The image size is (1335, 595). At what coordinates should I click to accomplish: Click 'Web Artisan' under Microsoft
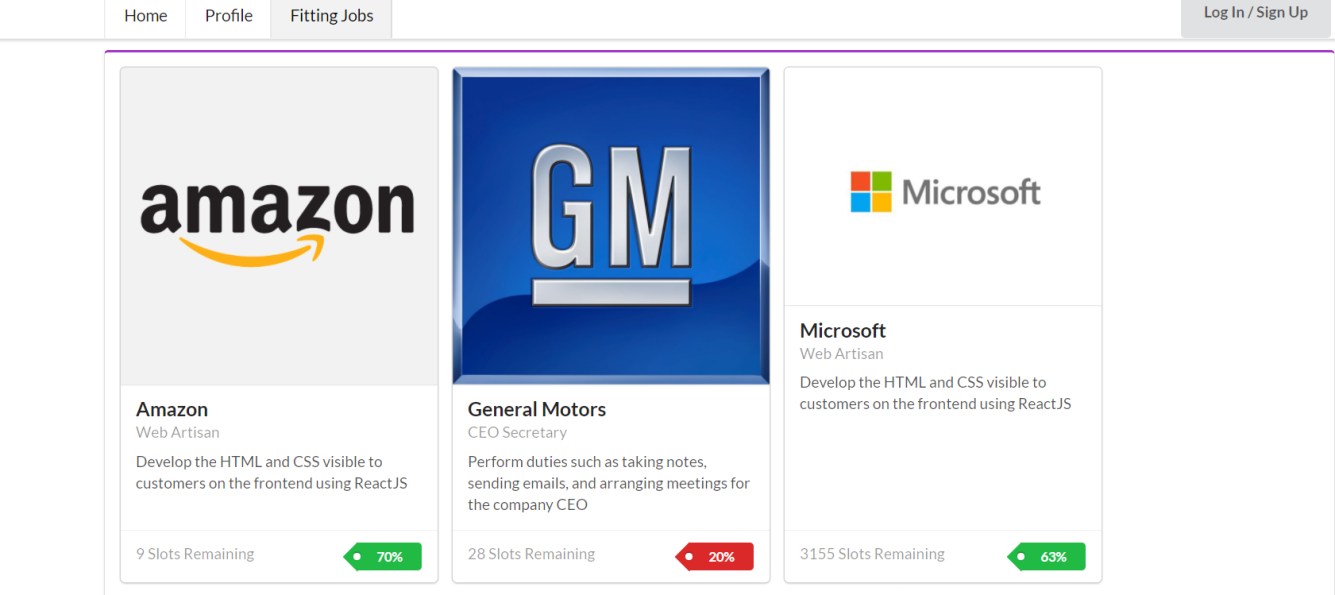coord(842,354)
